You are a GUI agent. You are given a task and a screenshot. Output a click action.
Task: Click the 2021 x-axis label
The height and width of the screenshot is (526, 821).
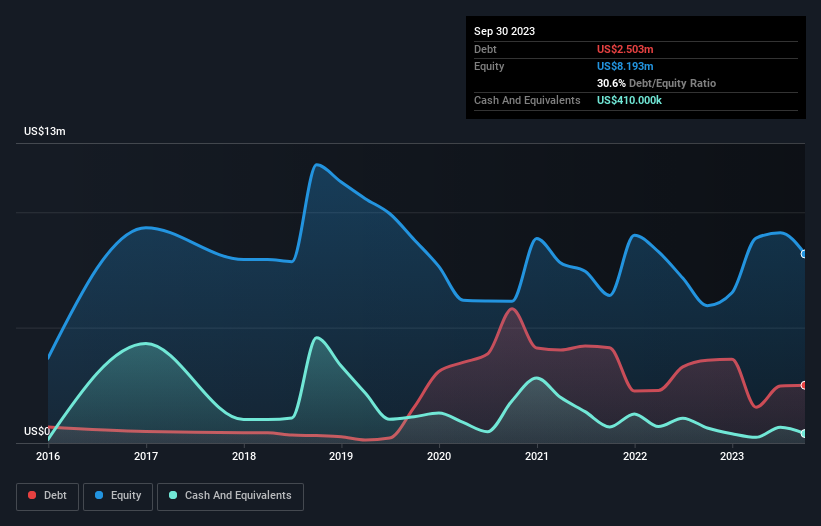[x=537, y=456]
